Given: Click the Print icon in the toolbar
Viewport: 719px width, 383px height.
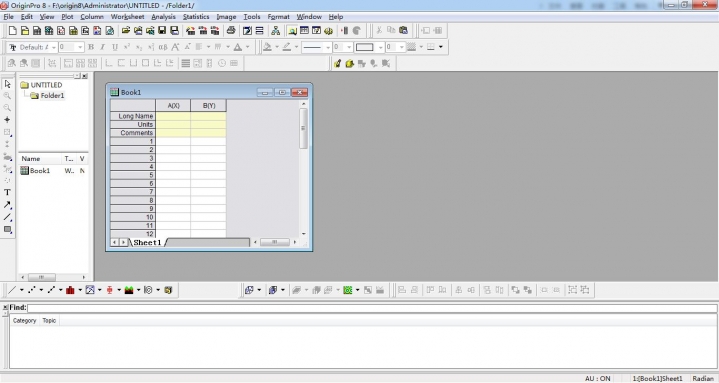Looking at the screenshot, I should click(231, 31).
